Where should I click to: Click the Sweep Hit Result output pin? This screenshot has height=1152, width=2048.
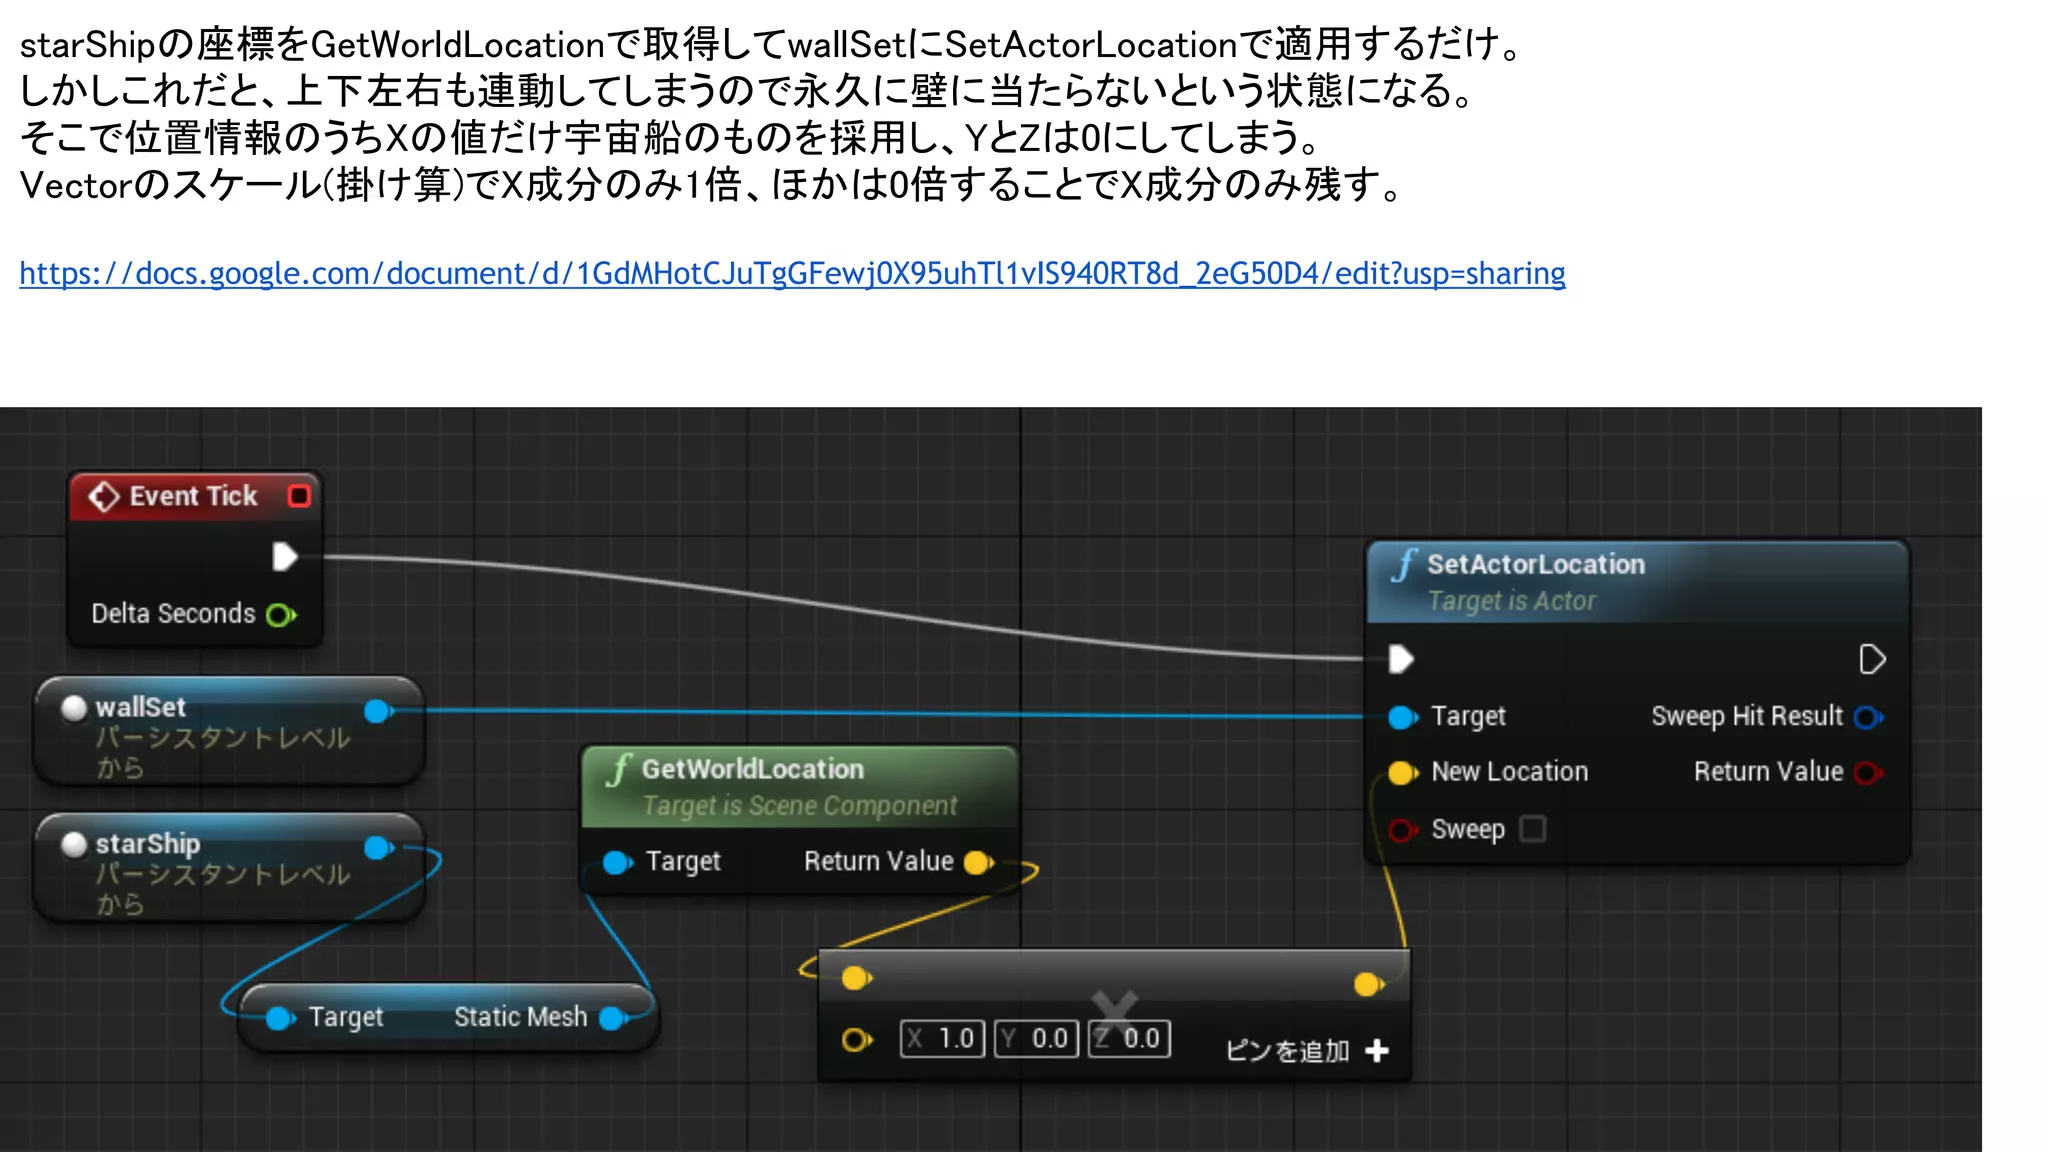[x=1868, y=717]
